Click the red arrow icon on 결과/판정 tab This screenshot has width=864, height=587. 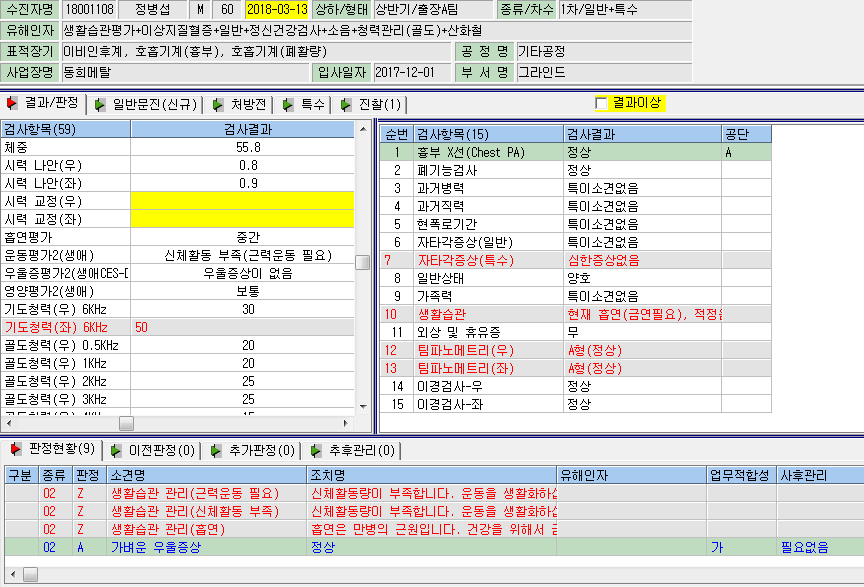[12, 103]
